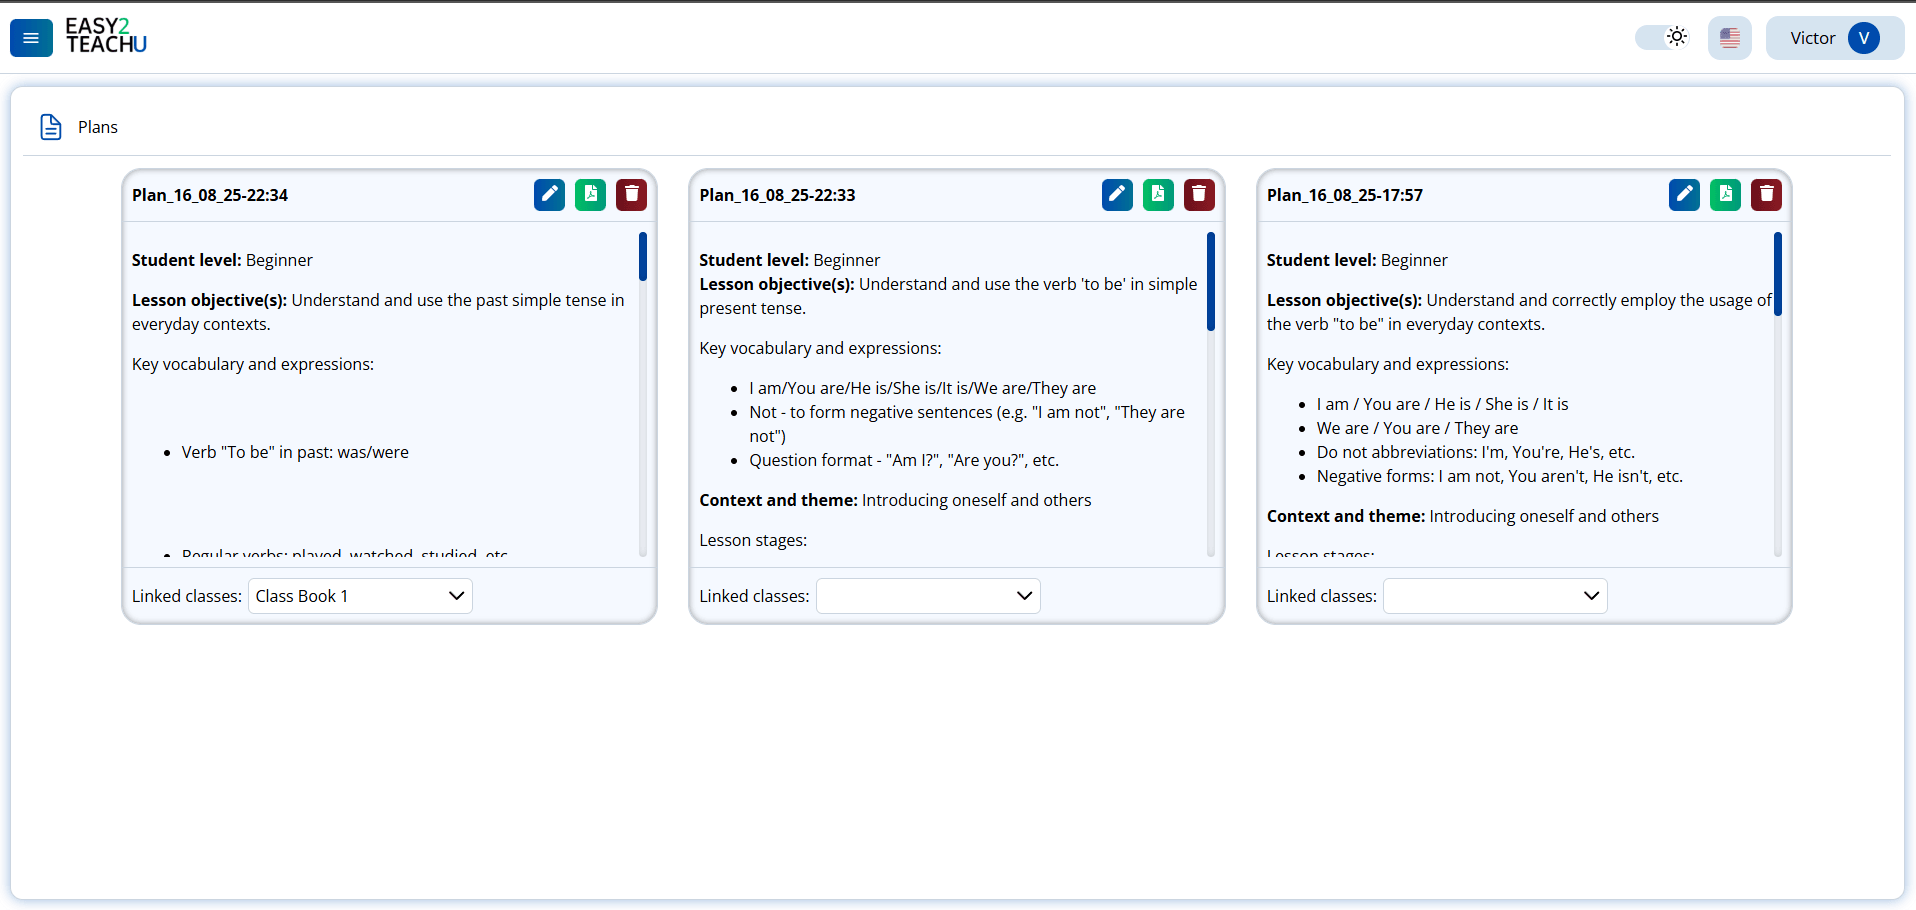Click 'We are / You are / They are' bullet
Image resolution: width=1916 pixels, height=910 pixels.
coord(1417,428)
